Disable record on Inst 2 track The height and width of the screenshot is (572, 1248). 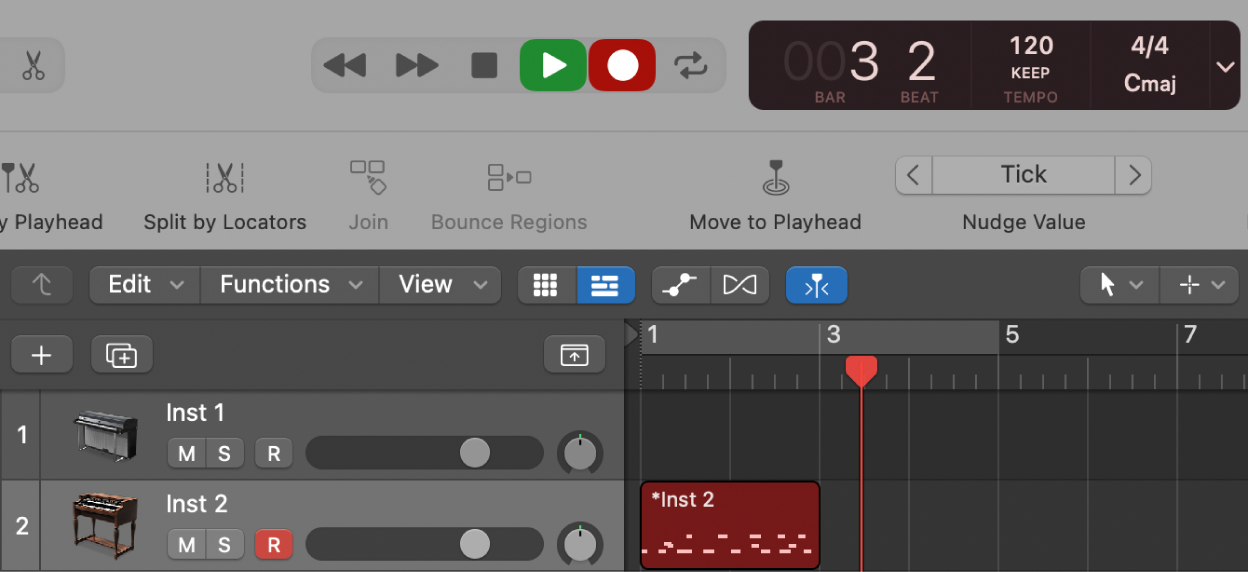tap(273, 545)
